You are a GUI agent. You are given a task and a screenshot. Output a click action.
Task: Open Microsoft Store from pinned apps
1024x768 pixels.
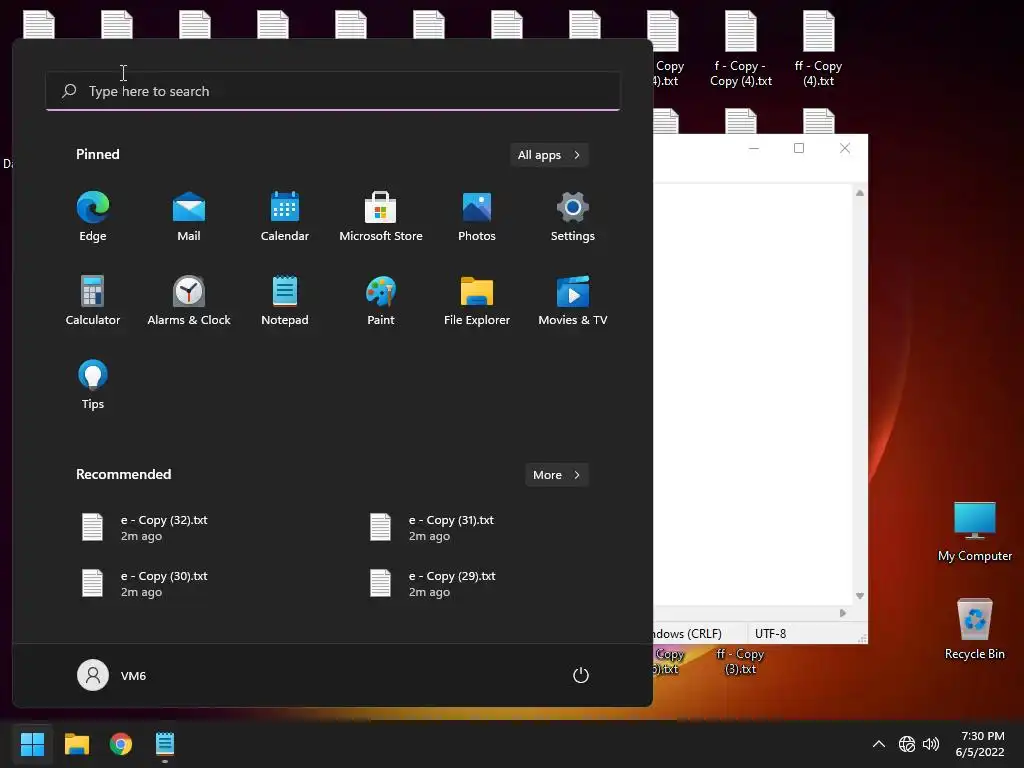pyautogui.click(x=381, y=217)
